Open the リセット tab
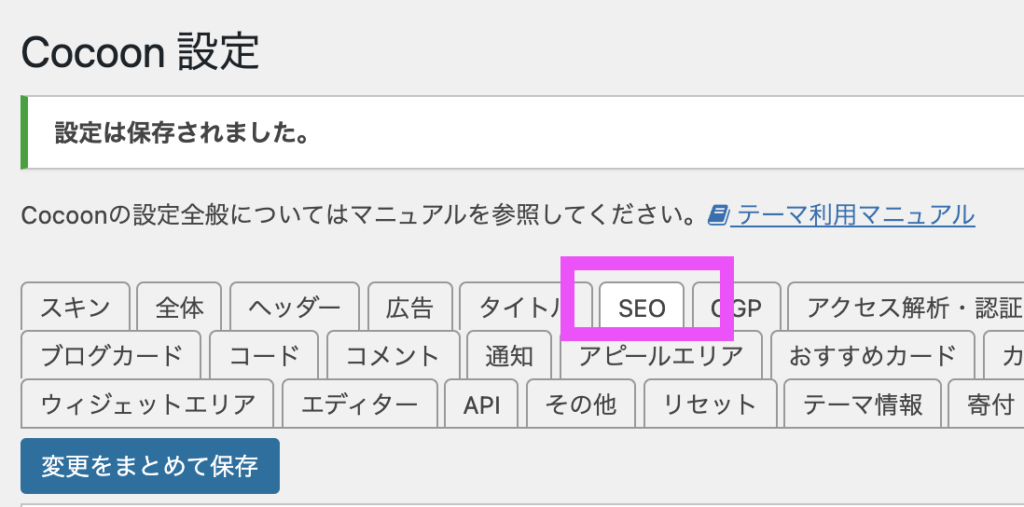The width and height of the screenshot is (1024, 507). (709, 405)
